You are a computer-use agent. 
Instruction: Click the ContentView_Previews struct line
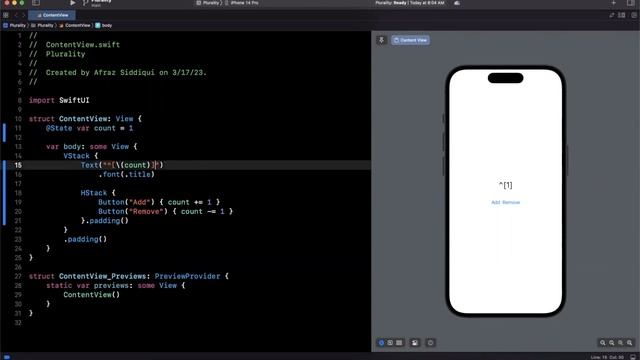(129, 276)
